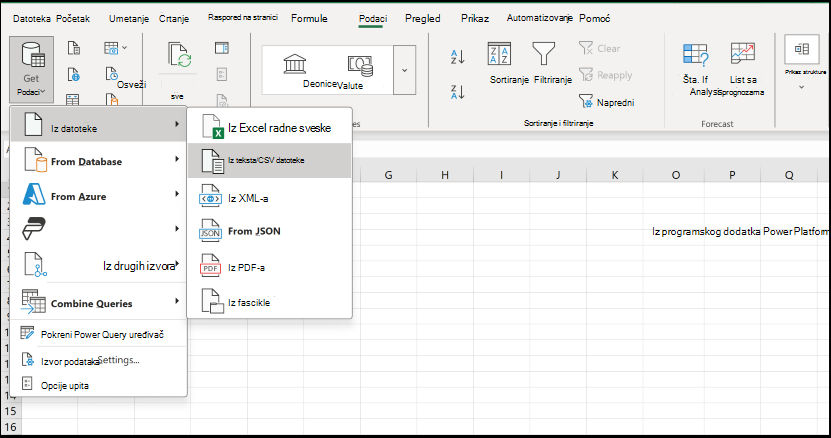
Task: Sort descending with the Z to A icon
Action: (x=457, y=92)
